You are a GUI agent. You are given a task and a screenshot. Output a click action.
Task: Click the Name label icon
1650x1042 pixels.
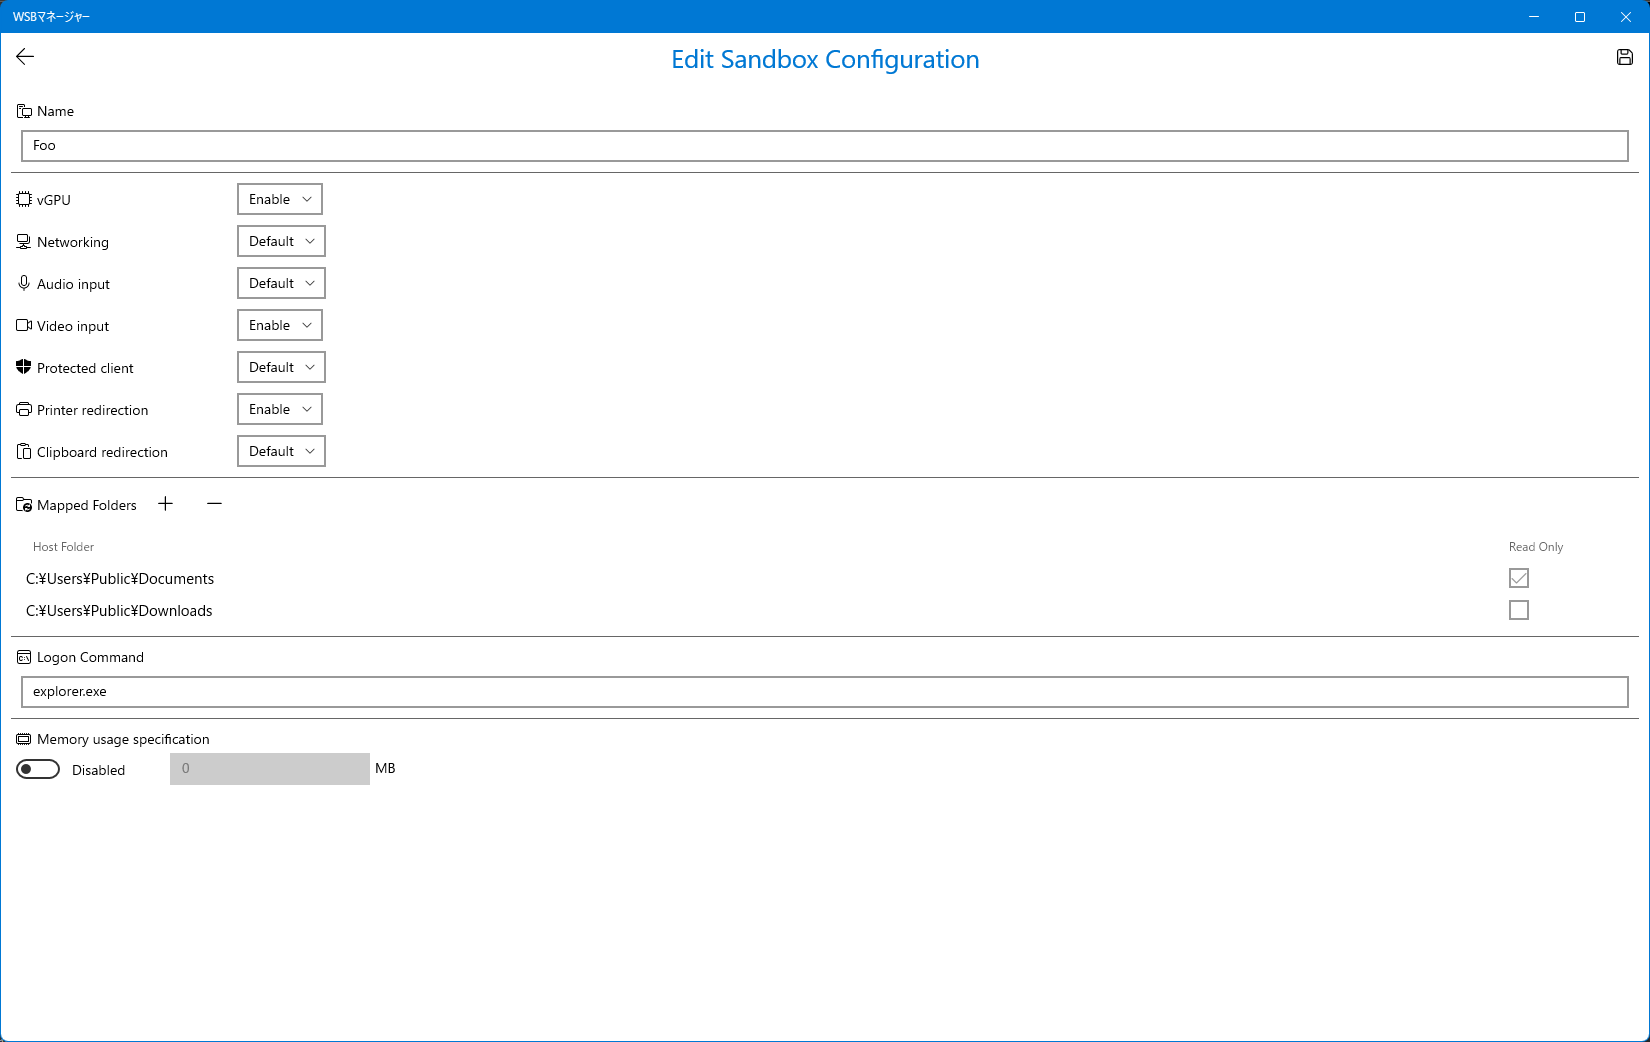pos(24,111)
